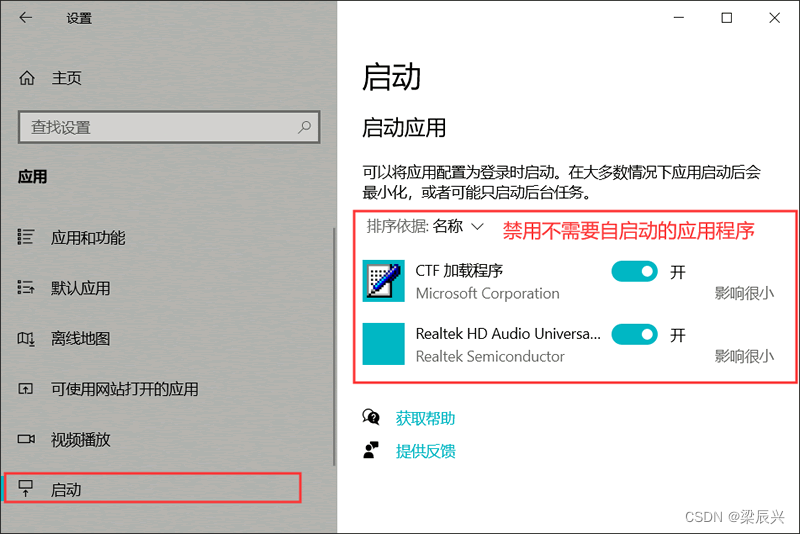Close the Settings window
Image resolution: width=800 pixels, height=534 pixels.
774,18
